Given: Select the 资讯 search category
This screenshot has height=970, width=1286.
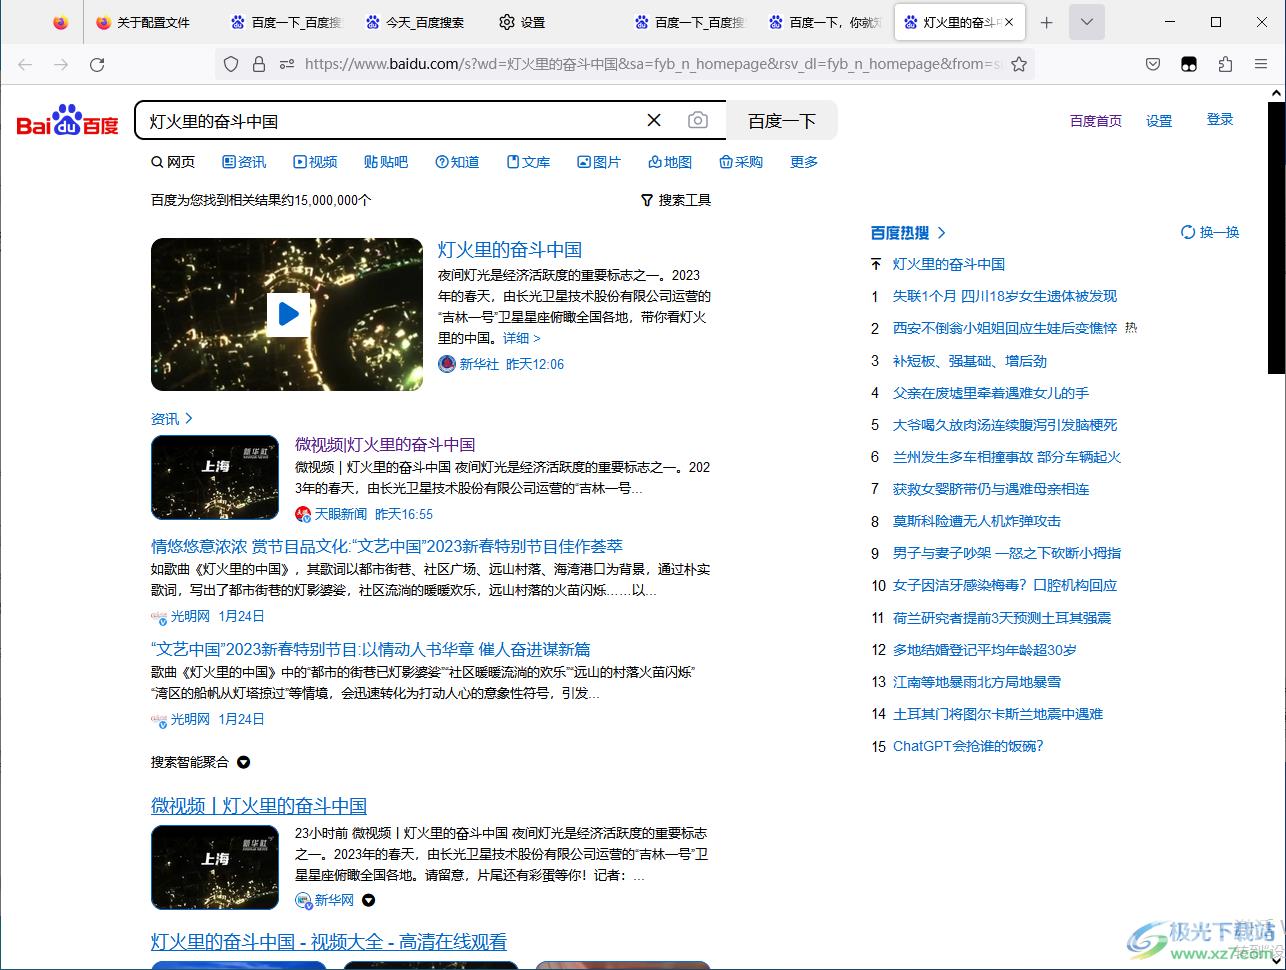Looking at the screenshot, I should tap(244, 162).
